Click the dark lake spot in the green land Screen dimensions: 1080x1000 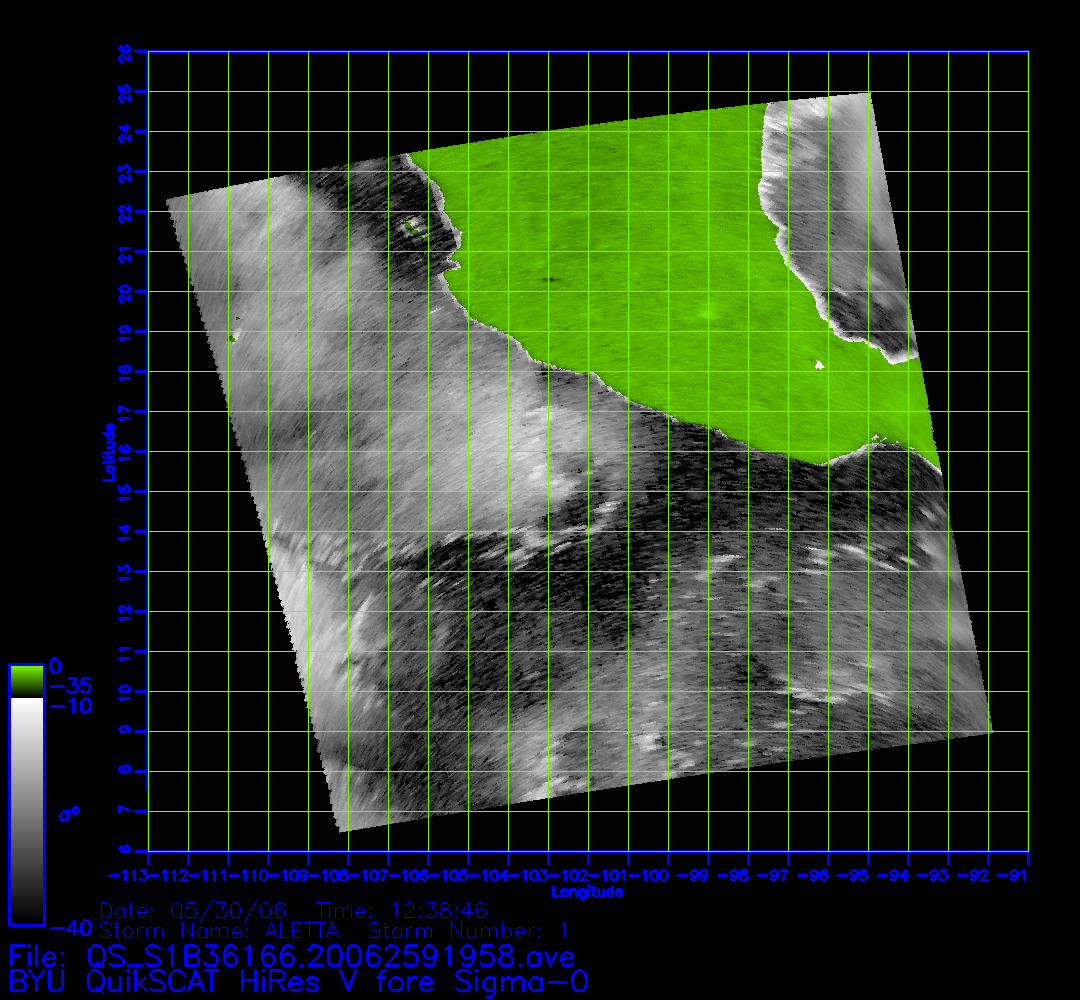pyautogui.click(x=549, y=280)
